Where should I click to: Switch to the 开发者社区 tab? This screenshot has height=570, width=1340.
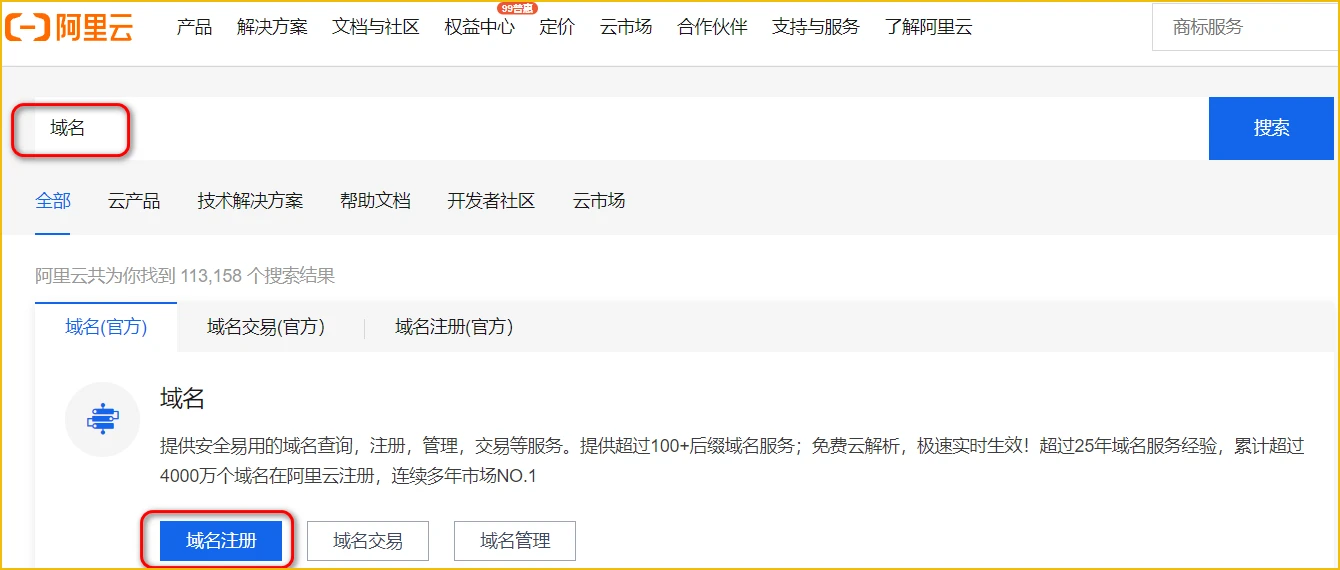coord(491,201)
